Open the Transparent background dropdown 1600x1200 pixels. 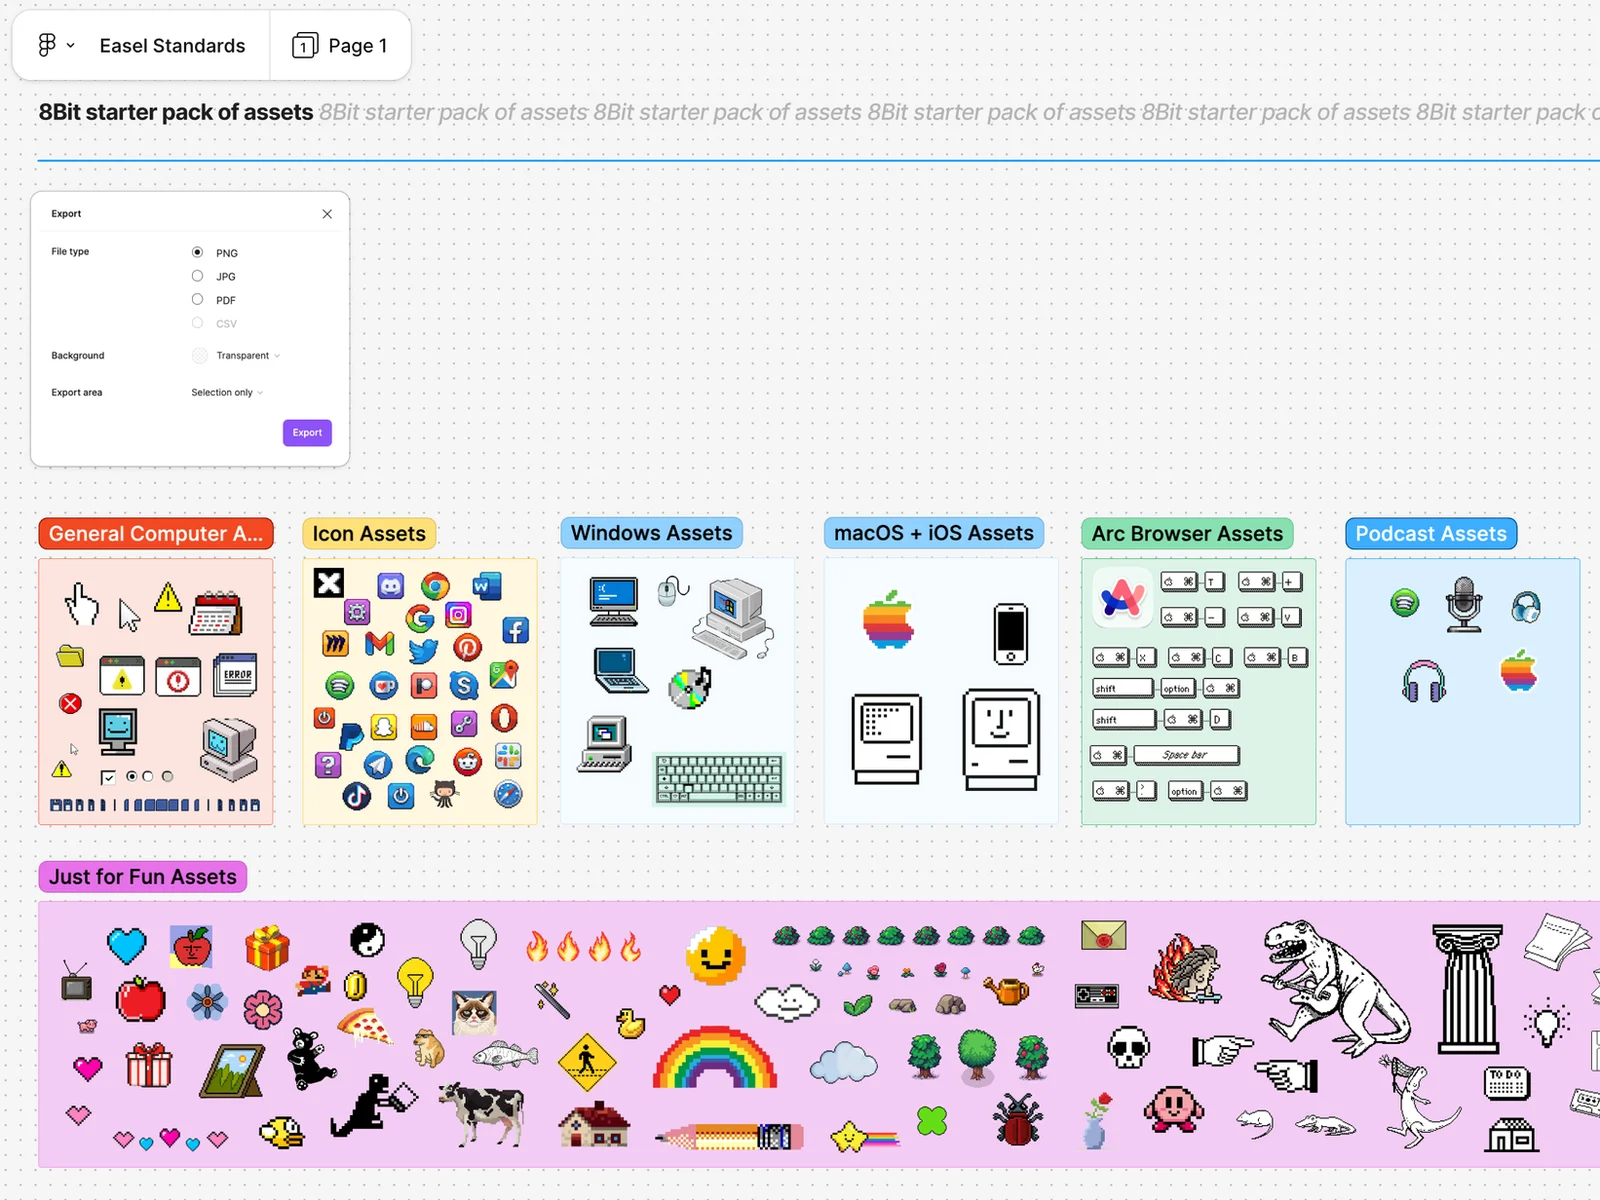(x=248, y=356)
